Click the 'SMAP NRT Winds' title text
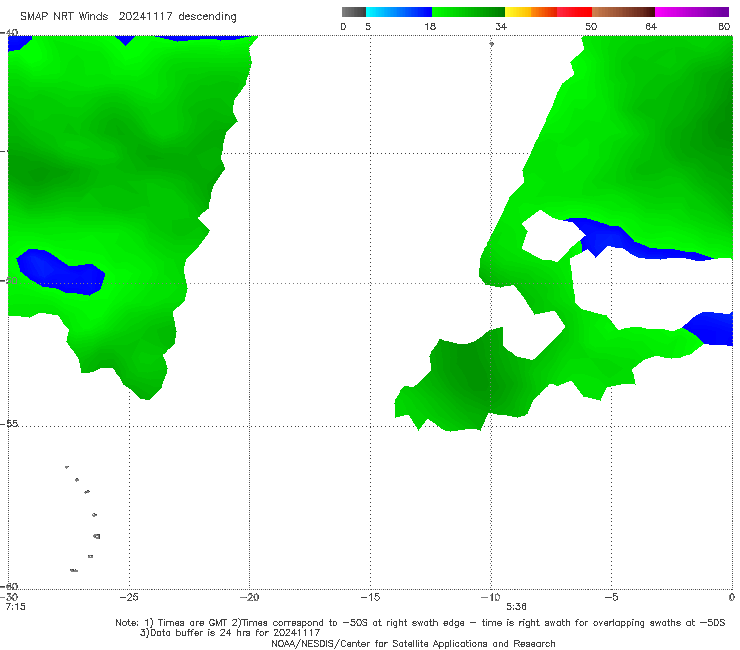 (64, 16)
